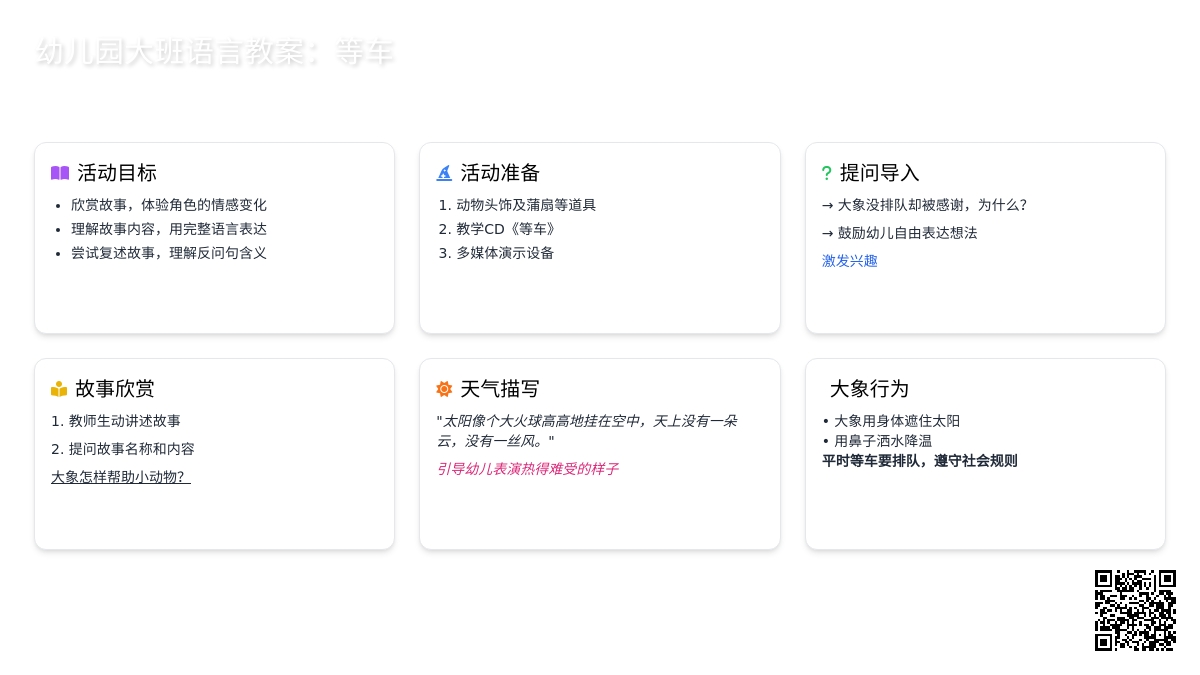Open the page title 幼儿园大班语言教案：等车
Screen dimensions: 1200x675
(x=214, y=55)
